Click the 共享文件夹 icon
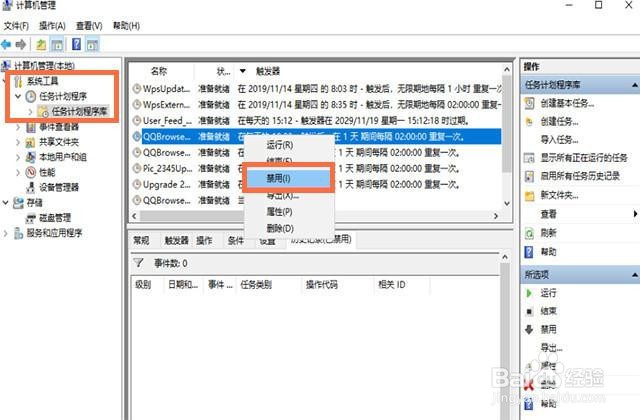 31,142
